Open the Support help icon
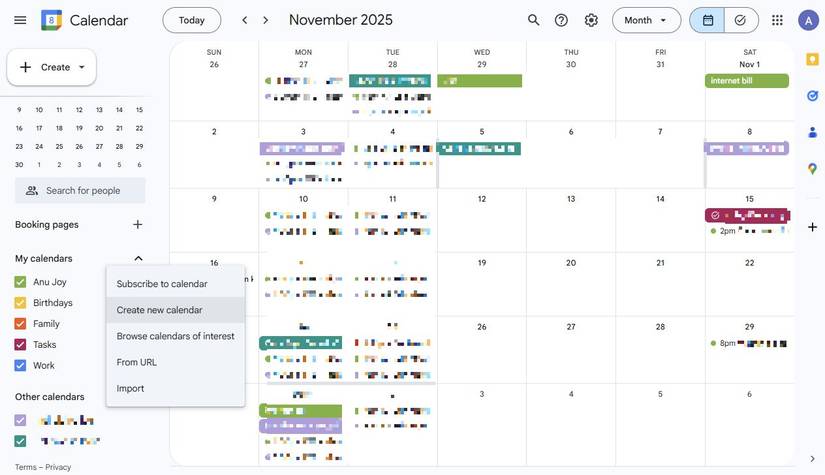The width and height of the screenshot is (825, 475). pos(562,20)
